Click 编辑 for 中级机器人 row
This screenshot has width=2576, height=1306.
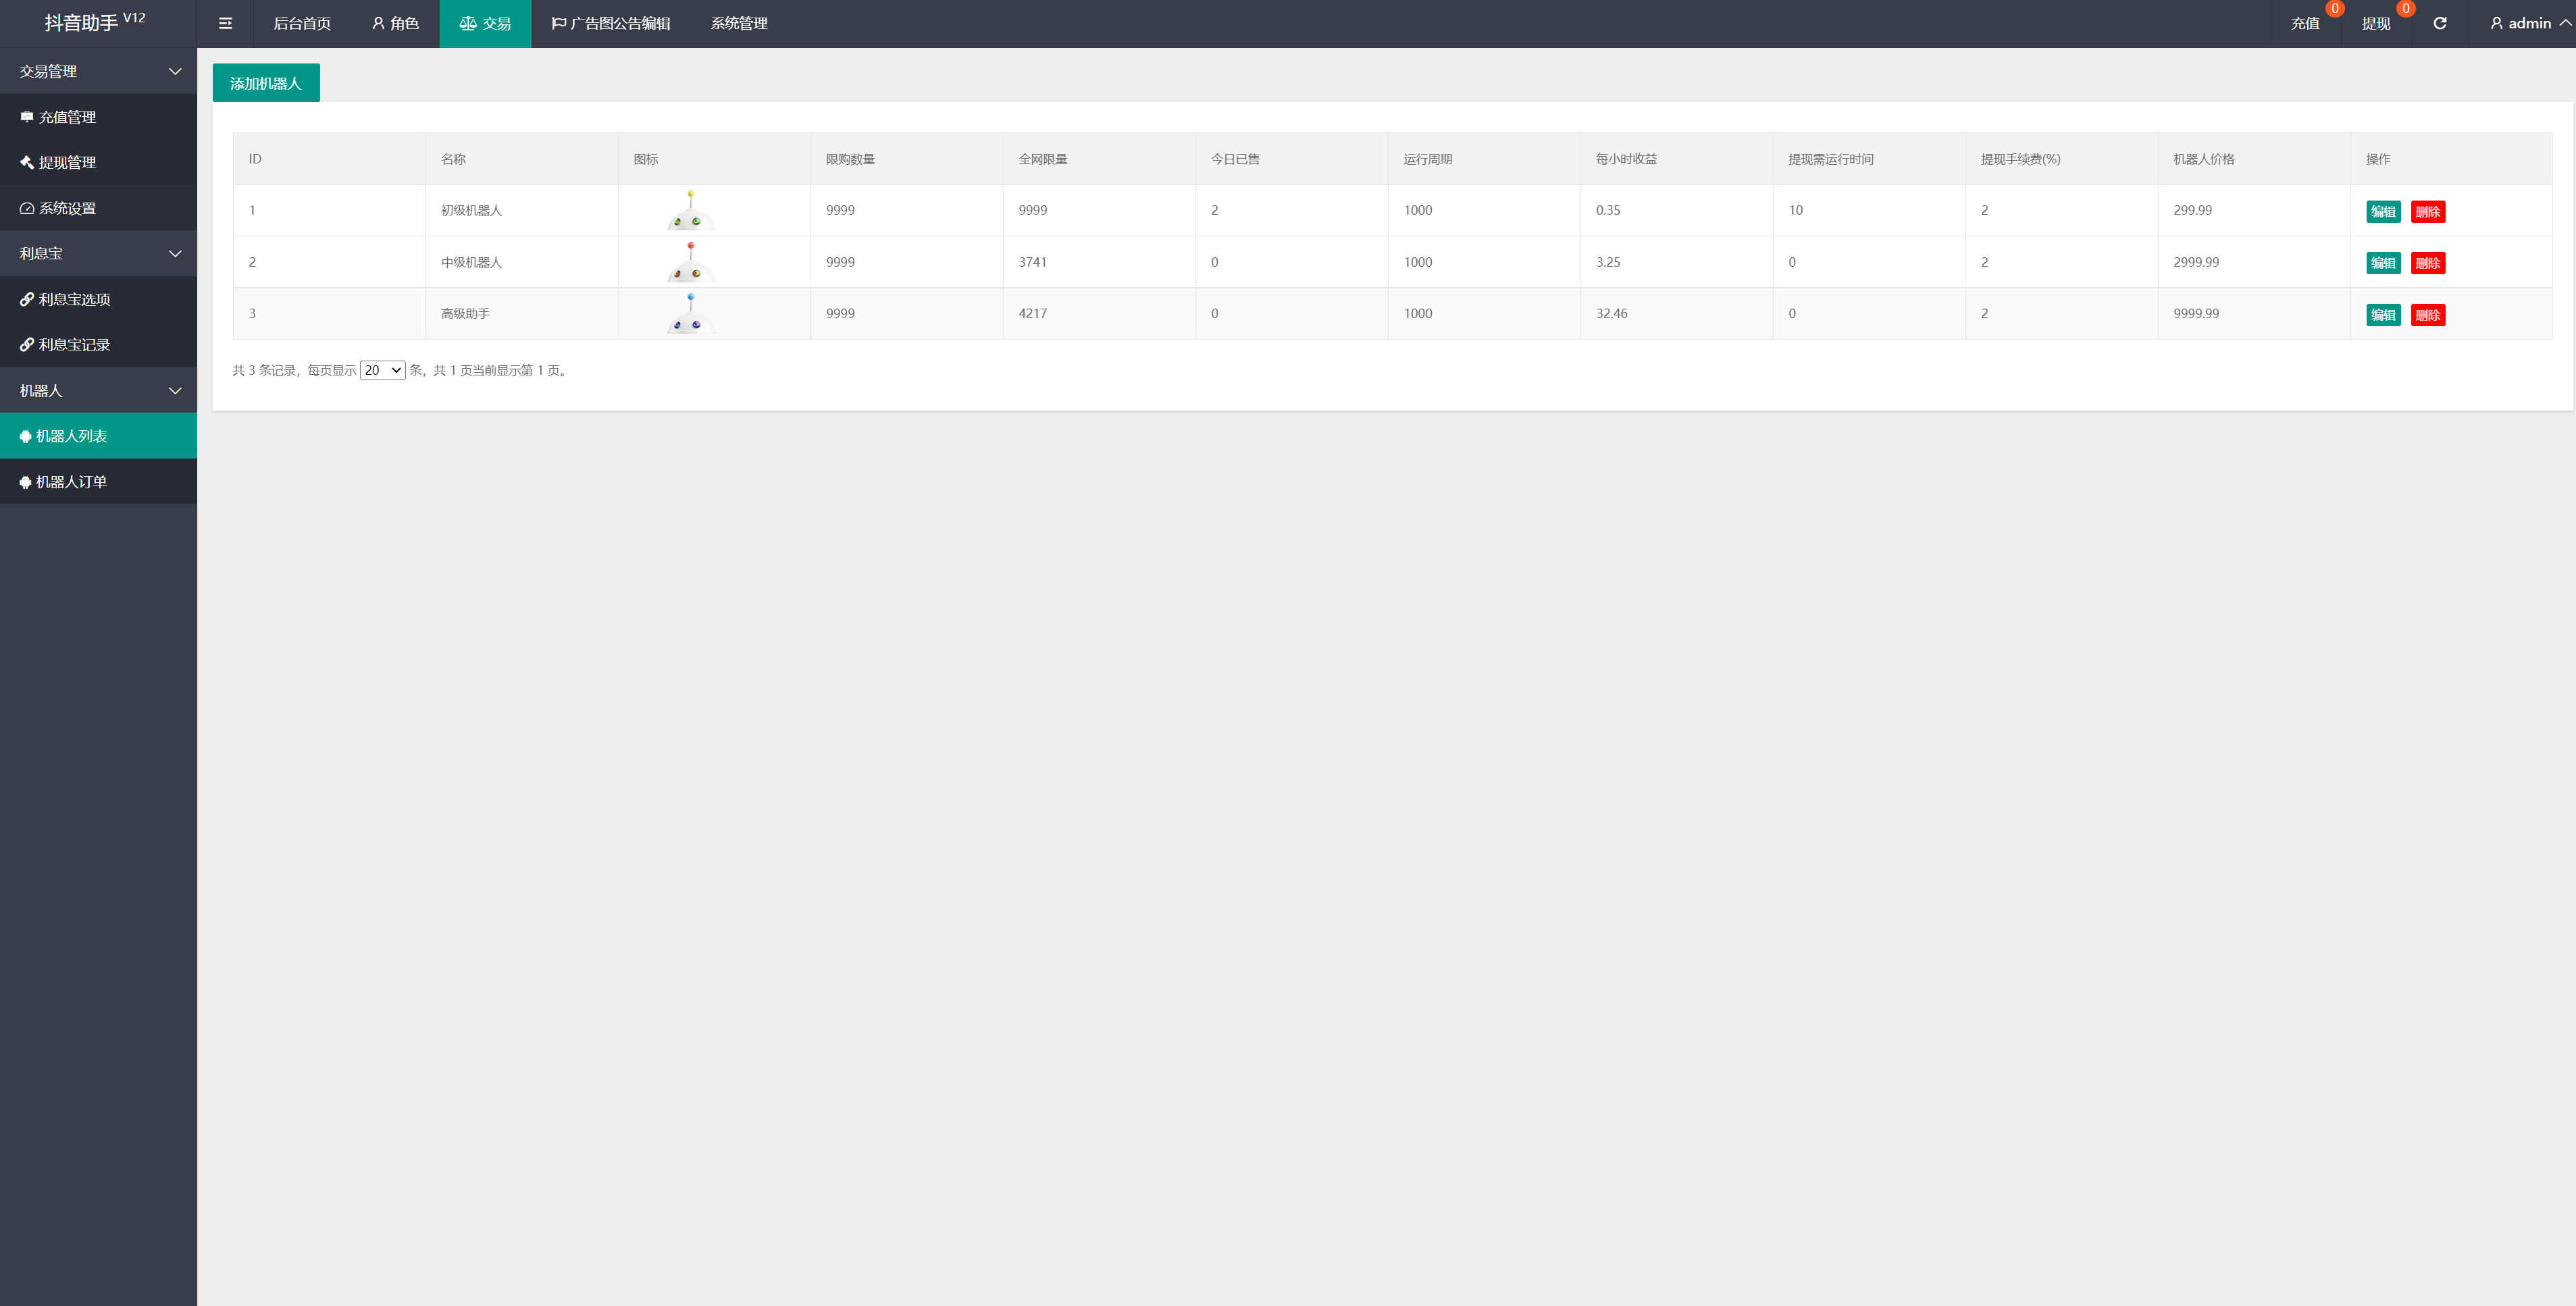point(2383,263)
